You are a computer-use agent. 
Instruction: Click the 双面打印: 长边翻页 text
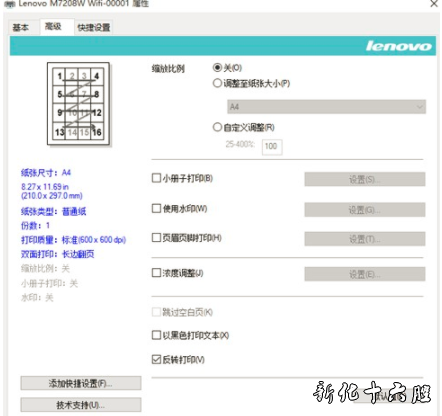coord(57,254)
